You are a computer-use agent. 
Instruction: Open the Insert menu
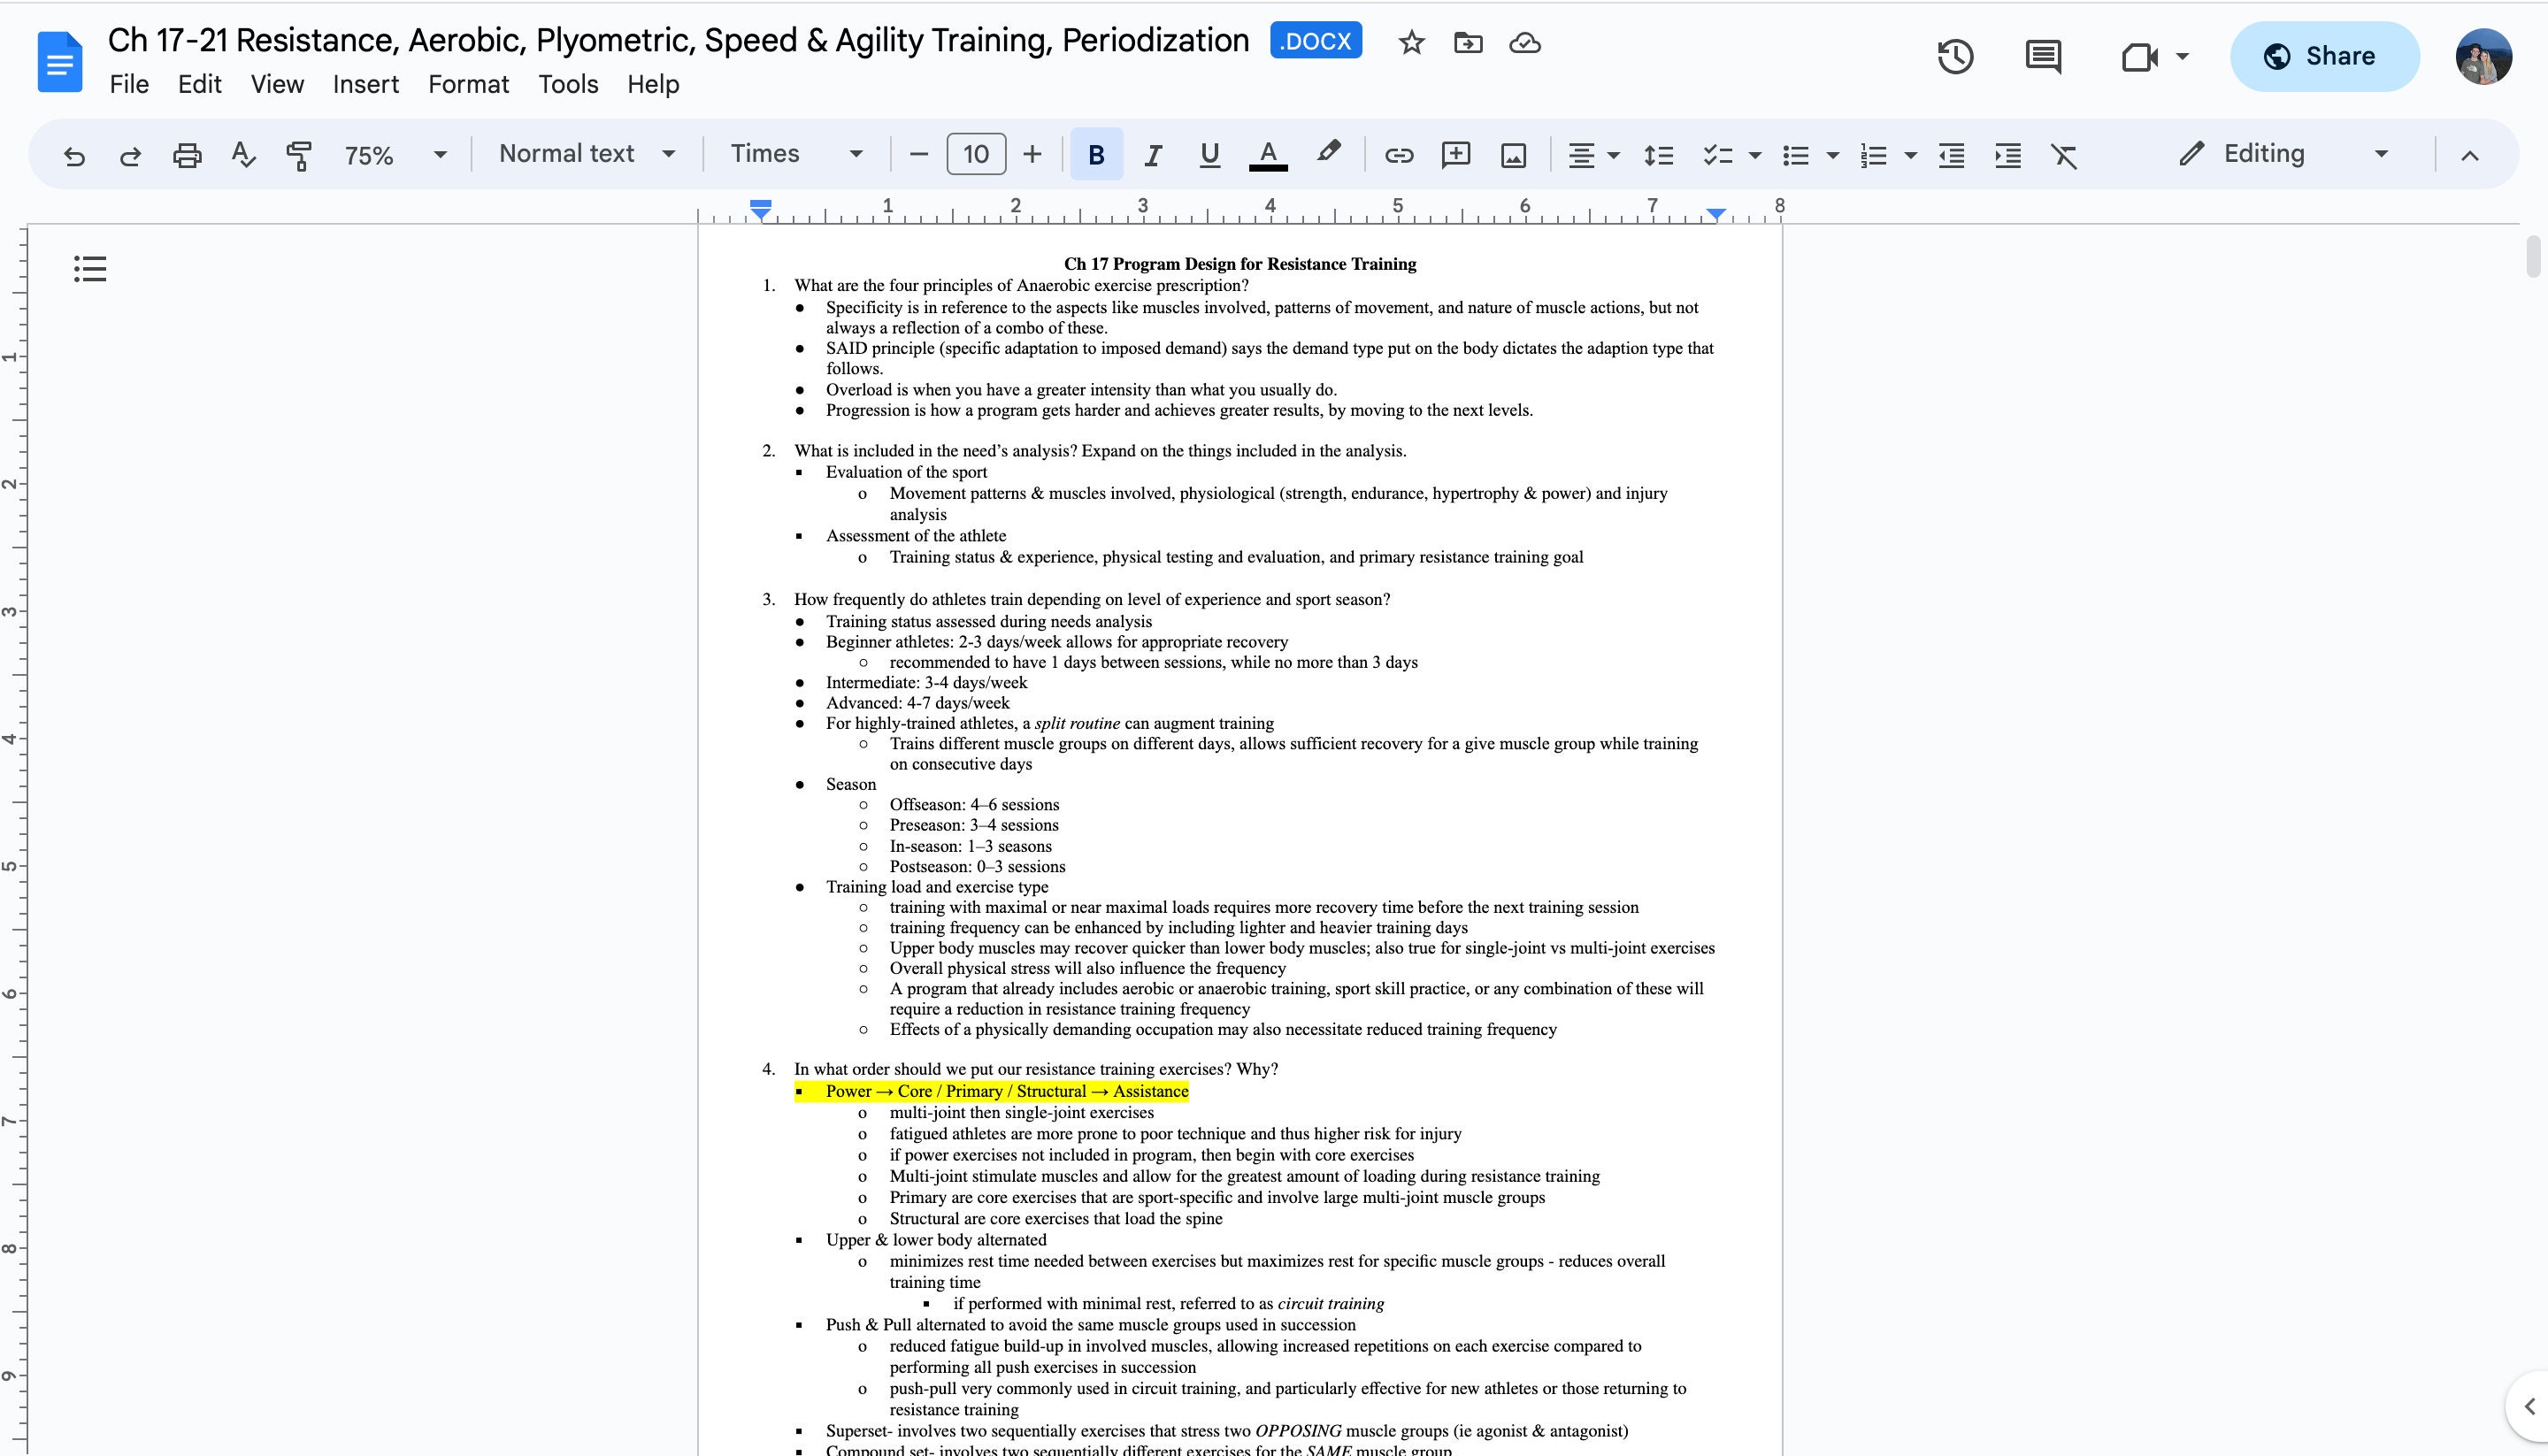(x=365, y=84)
